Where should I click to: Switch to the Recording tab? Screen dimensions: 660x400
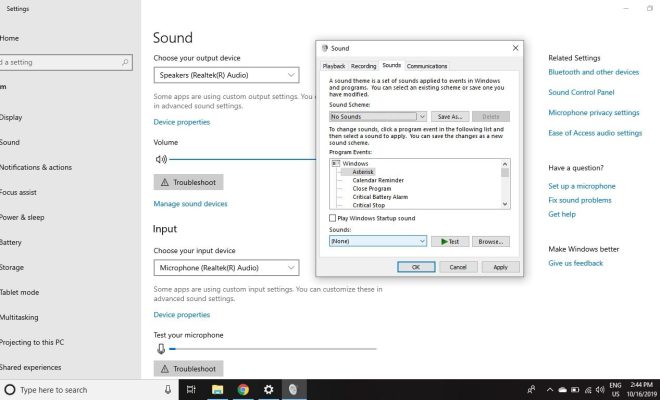point(363,66)
